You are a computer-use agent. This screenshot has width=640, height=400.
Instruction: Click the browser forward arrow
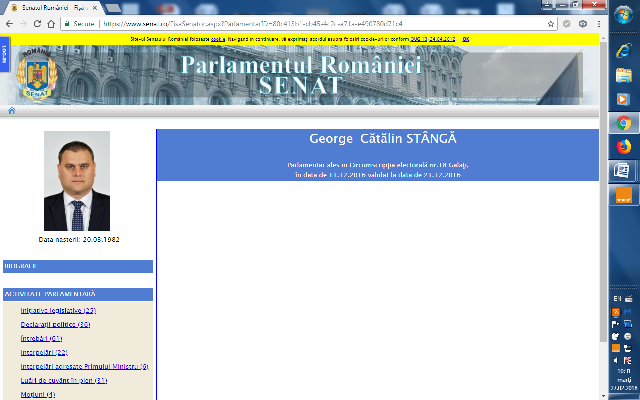point(23,24)
